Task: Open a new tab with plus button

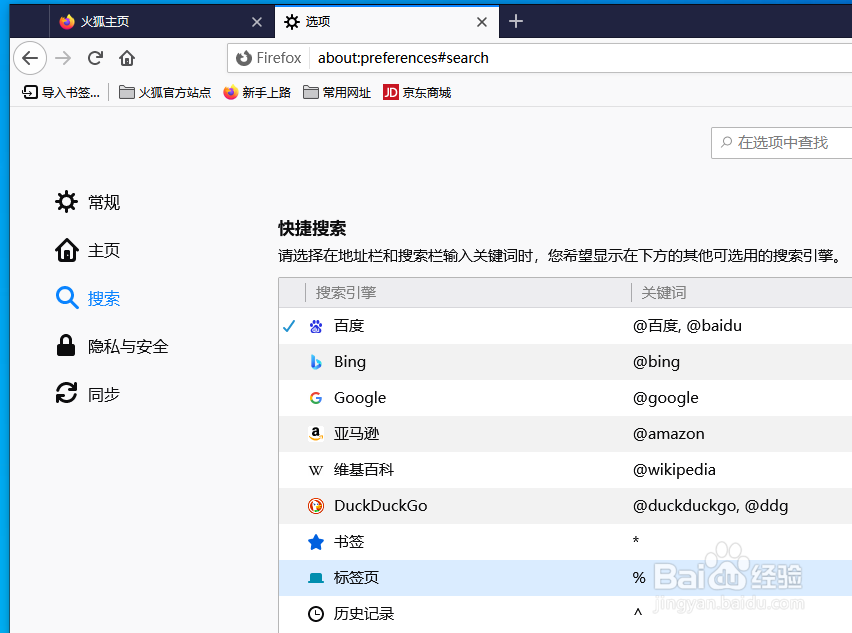Action: (516, 21)
